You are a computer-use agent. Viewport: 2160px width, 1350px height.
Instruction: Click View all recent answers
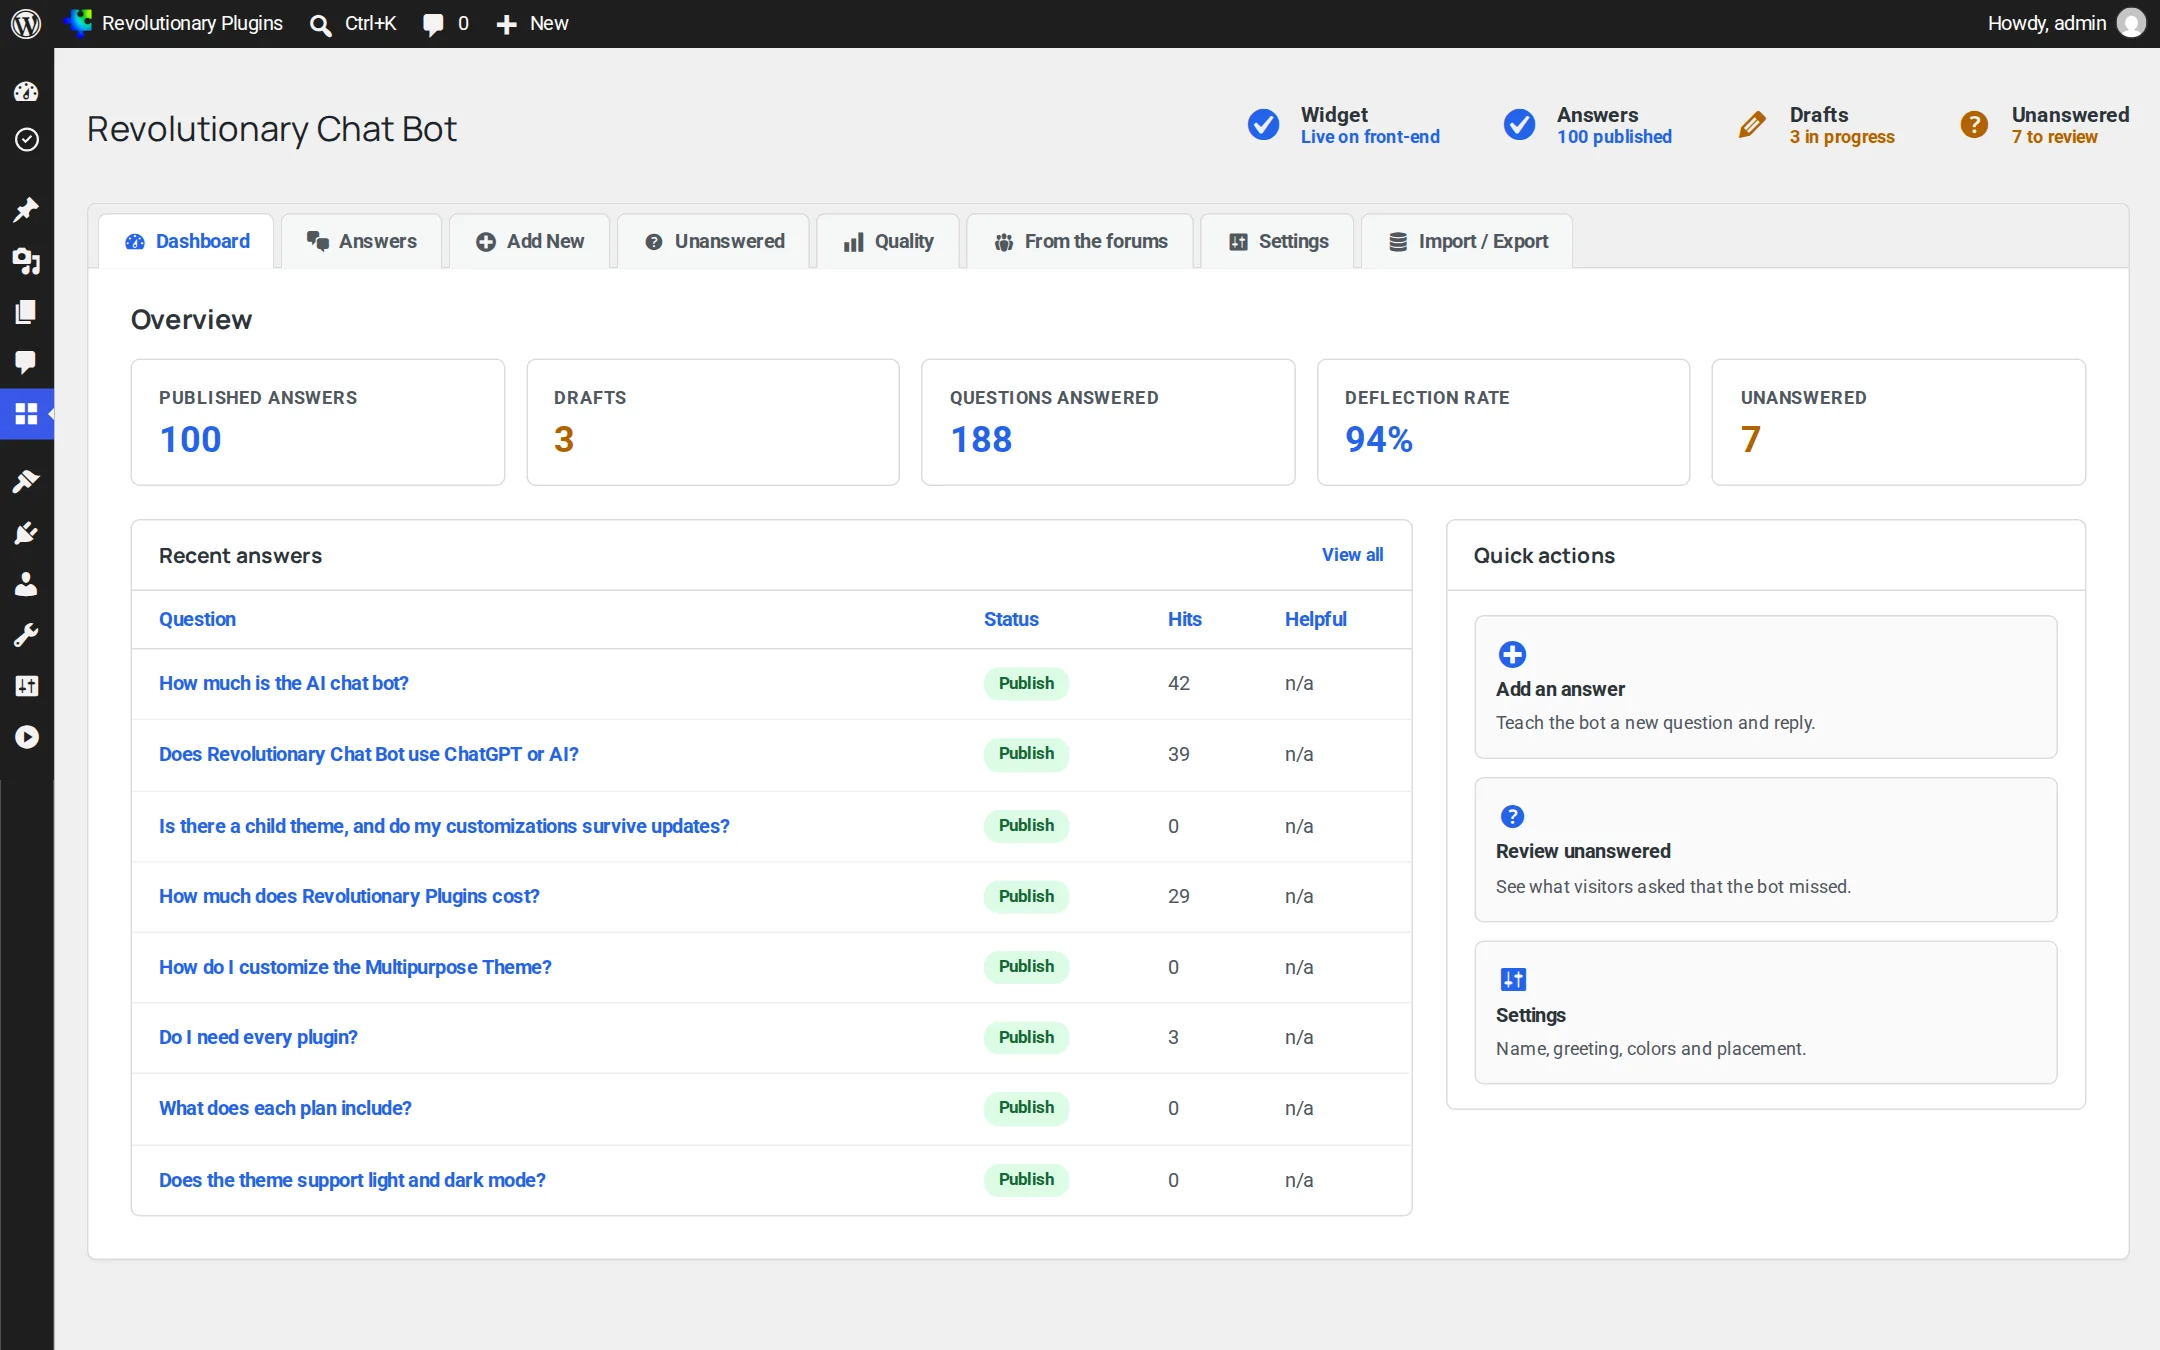[x=1352, y=555]
